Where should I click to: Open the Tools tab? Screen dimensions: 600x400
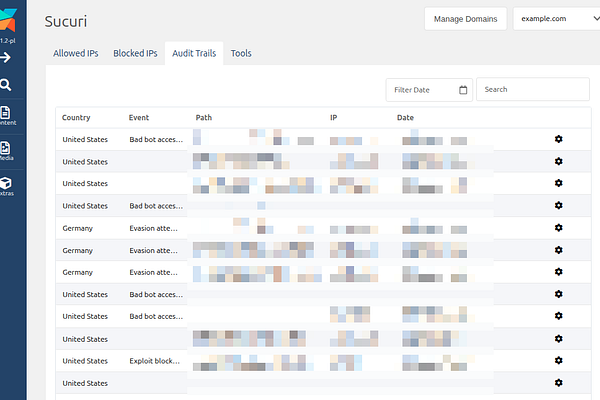(x=241, y=53)
